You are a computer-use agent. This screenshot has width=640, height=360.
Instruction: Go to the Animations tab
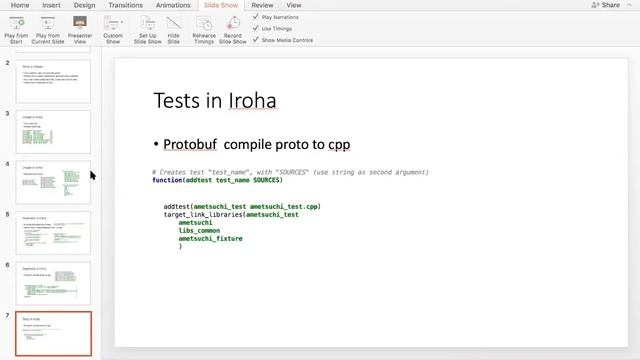pyautogui.click(x=173, y=5)
